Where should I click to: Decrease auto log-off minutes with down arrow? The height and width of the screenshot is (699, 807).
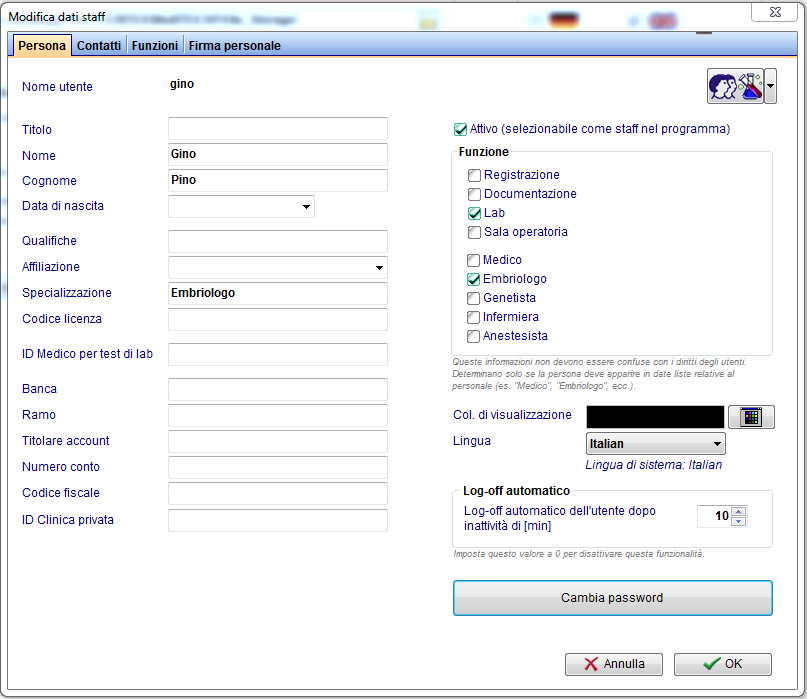click(x=739, y=521)
